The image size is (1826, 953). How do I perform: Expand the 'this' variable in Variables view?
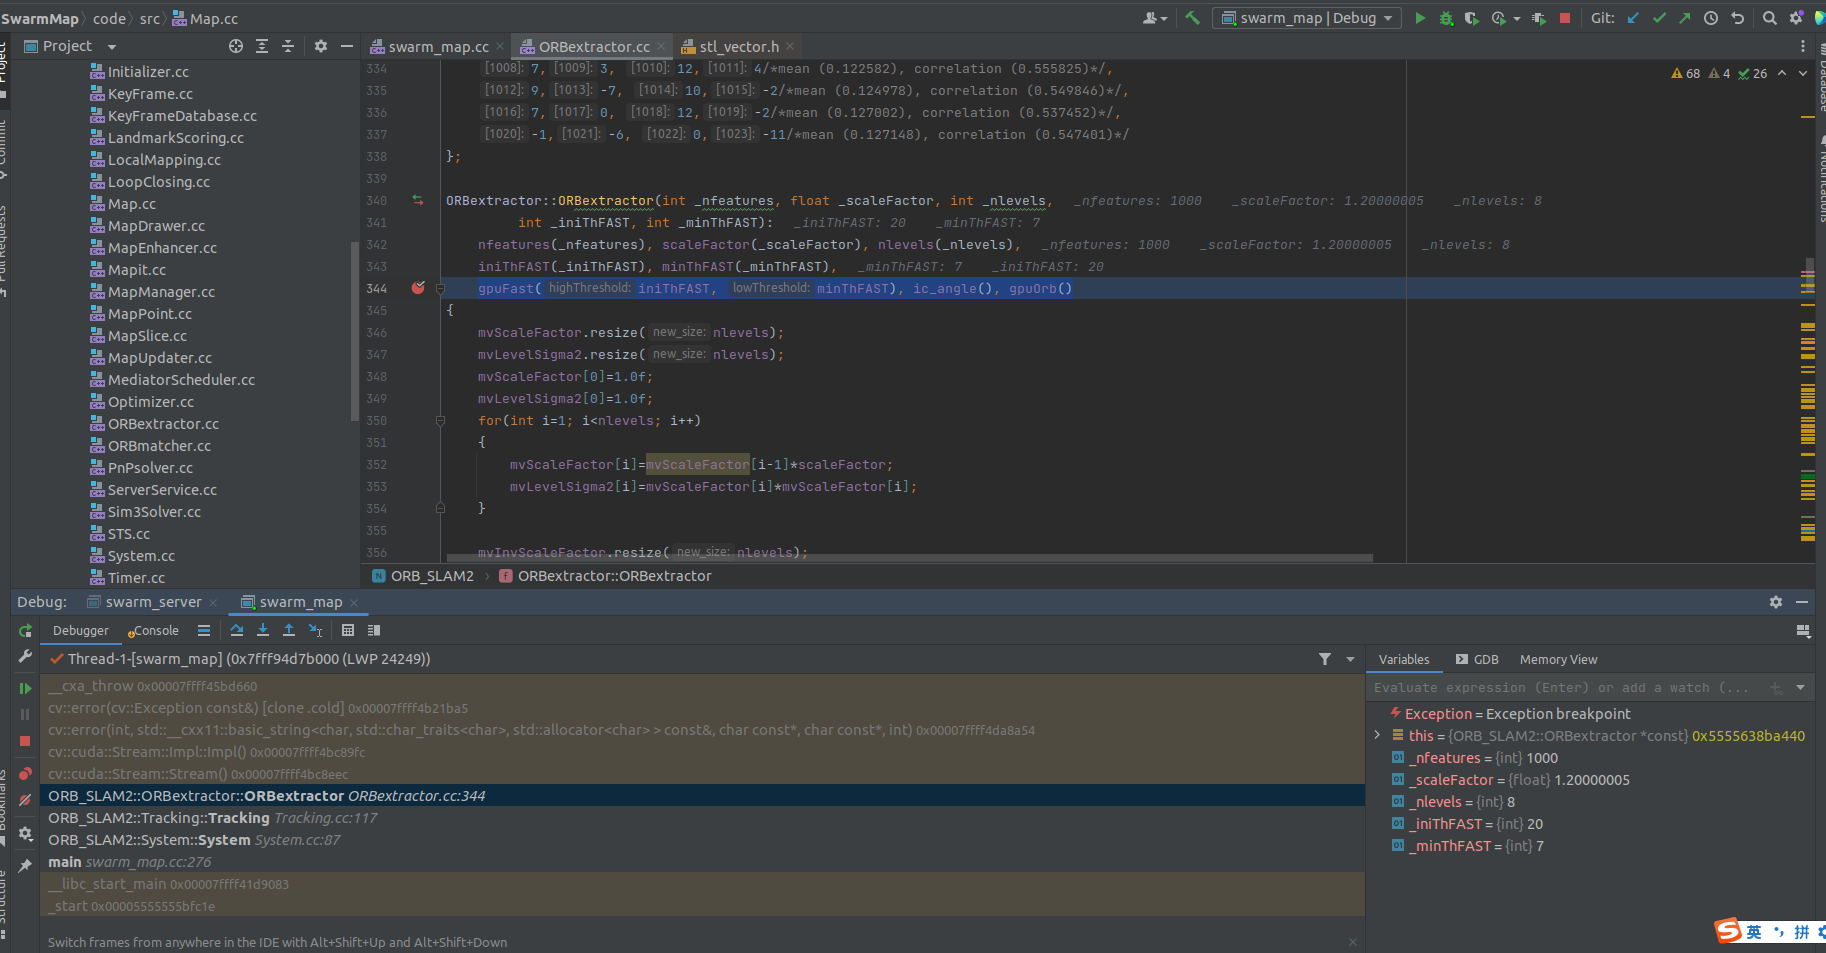click(x=1377, y=735)
